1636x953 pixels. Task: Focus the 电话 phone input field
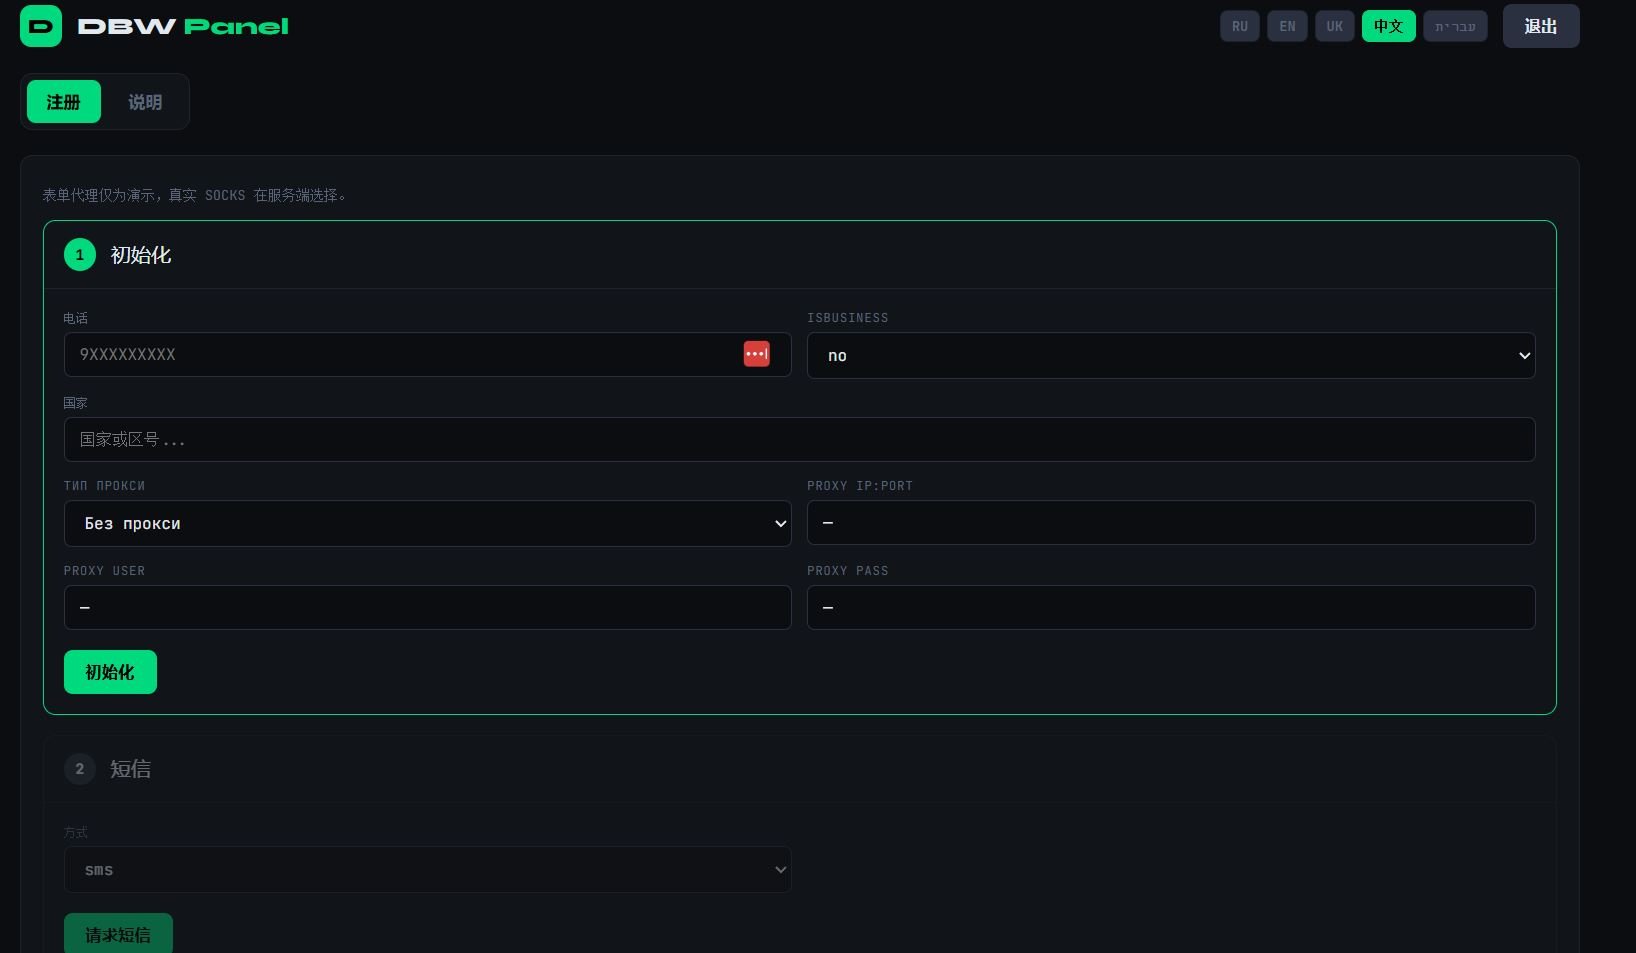point(428,354)
